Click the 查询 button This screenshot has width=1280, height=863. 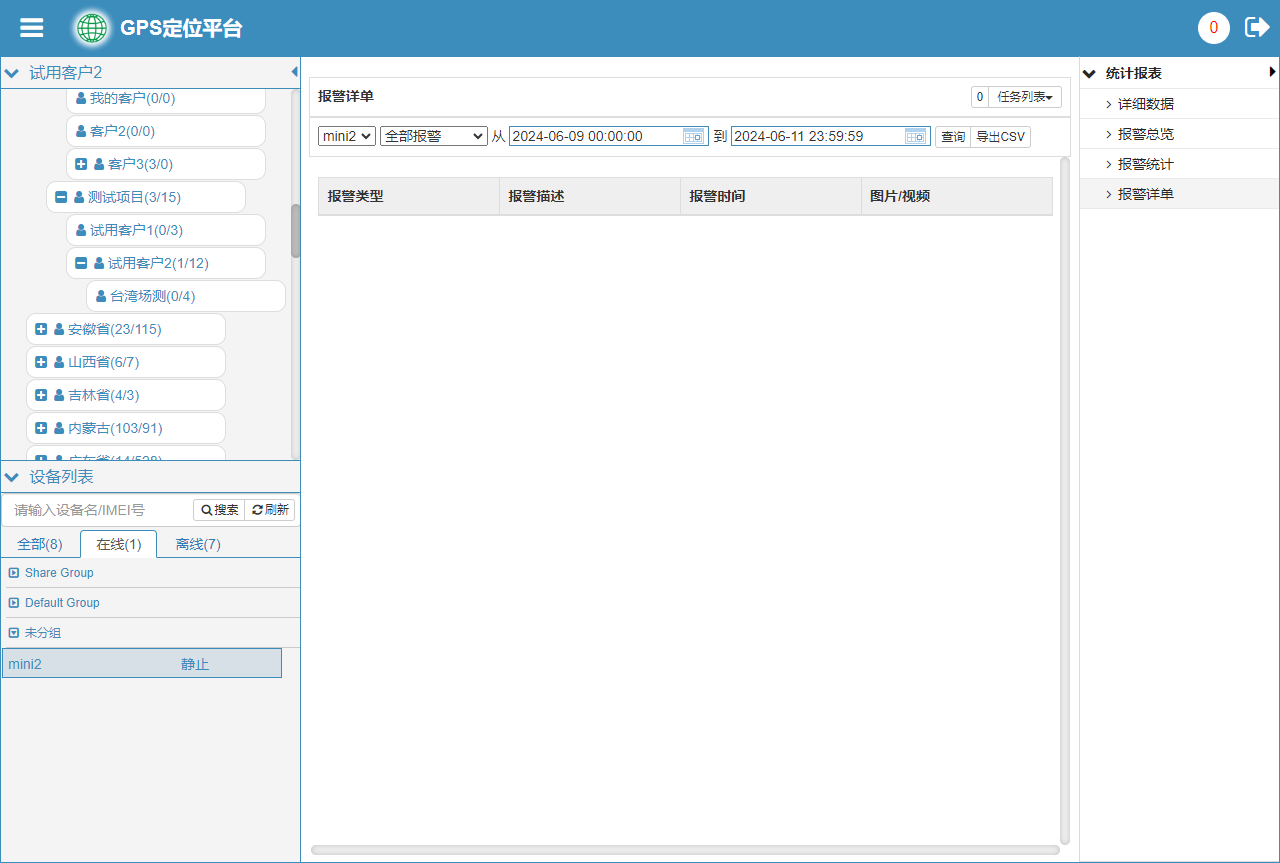953,137
